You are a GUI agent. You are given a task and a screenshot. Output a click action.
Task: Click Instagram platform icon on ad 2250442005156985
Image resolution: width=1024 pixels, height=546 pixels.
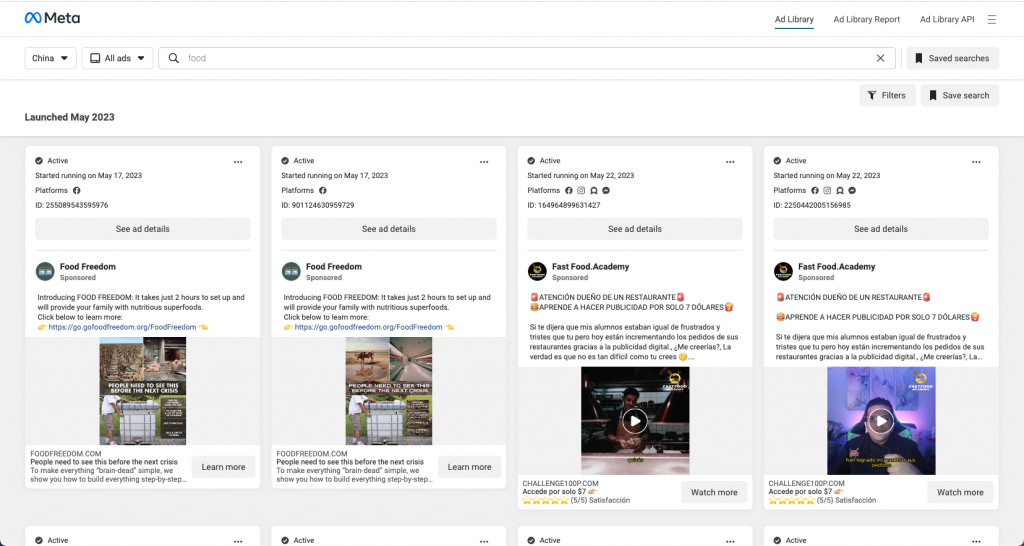pos(827,191)
